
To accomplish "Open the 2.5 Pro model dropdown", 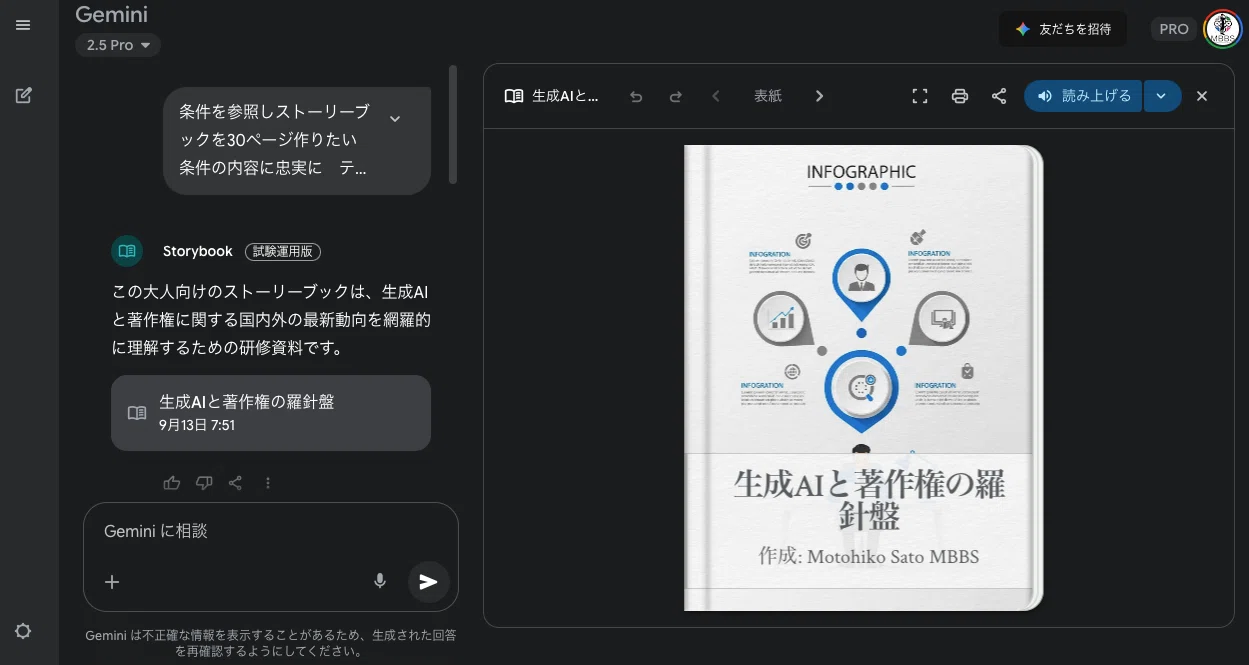I will [118, 45].
